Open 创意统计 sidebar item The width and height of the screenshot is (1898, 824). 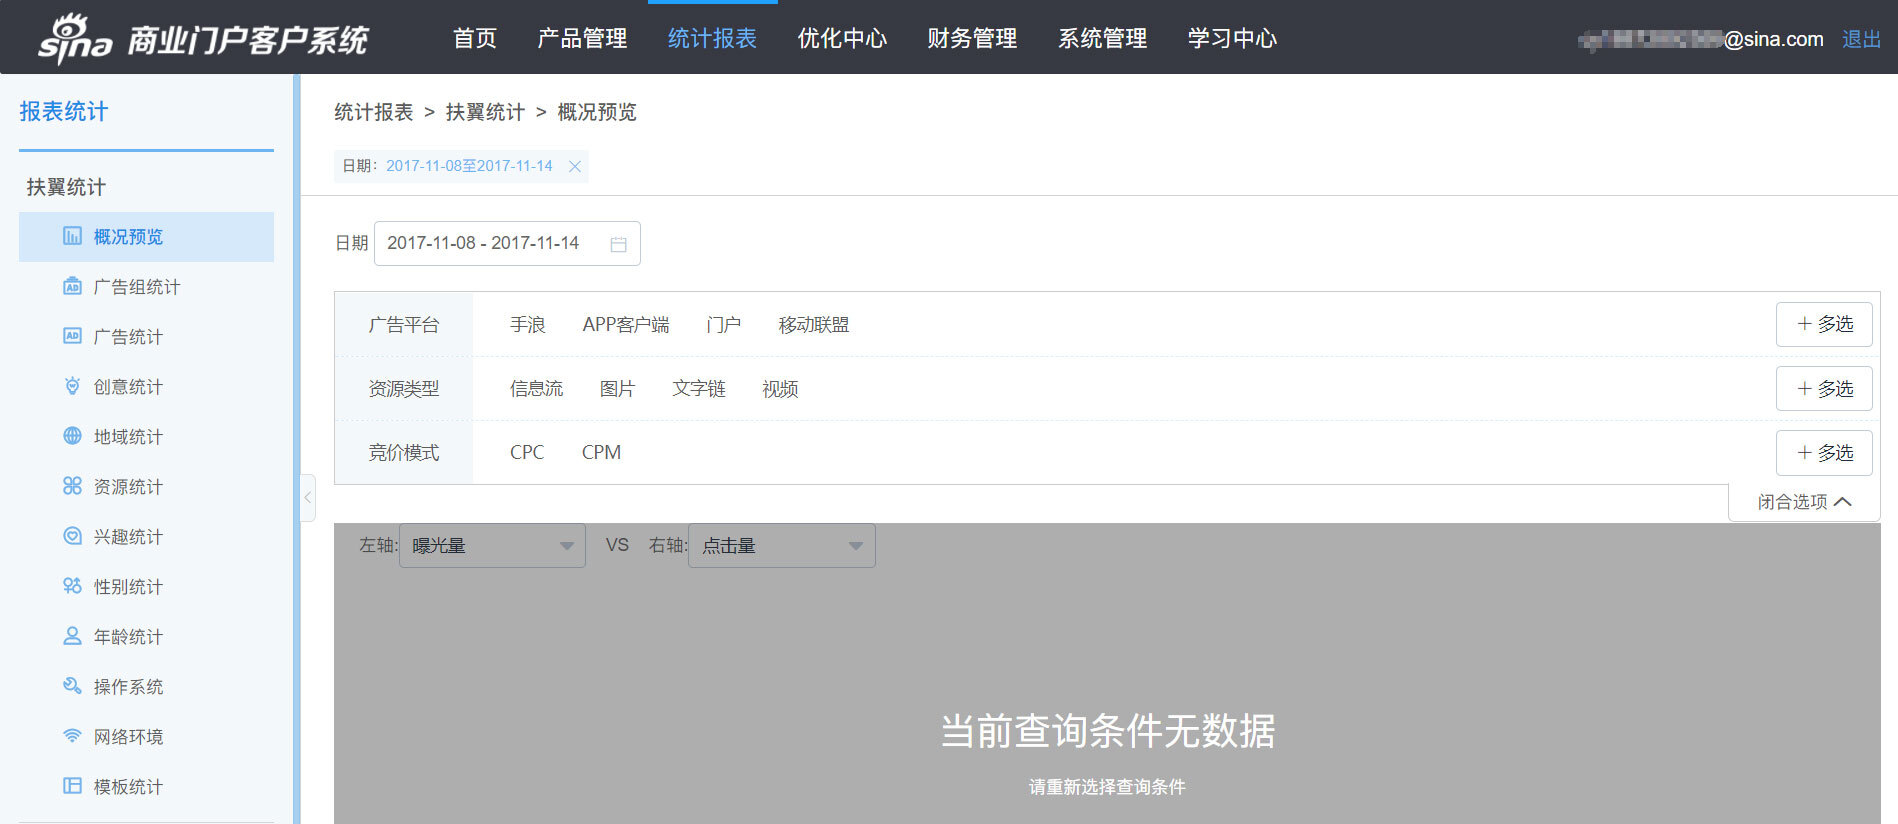coord(146,387)
